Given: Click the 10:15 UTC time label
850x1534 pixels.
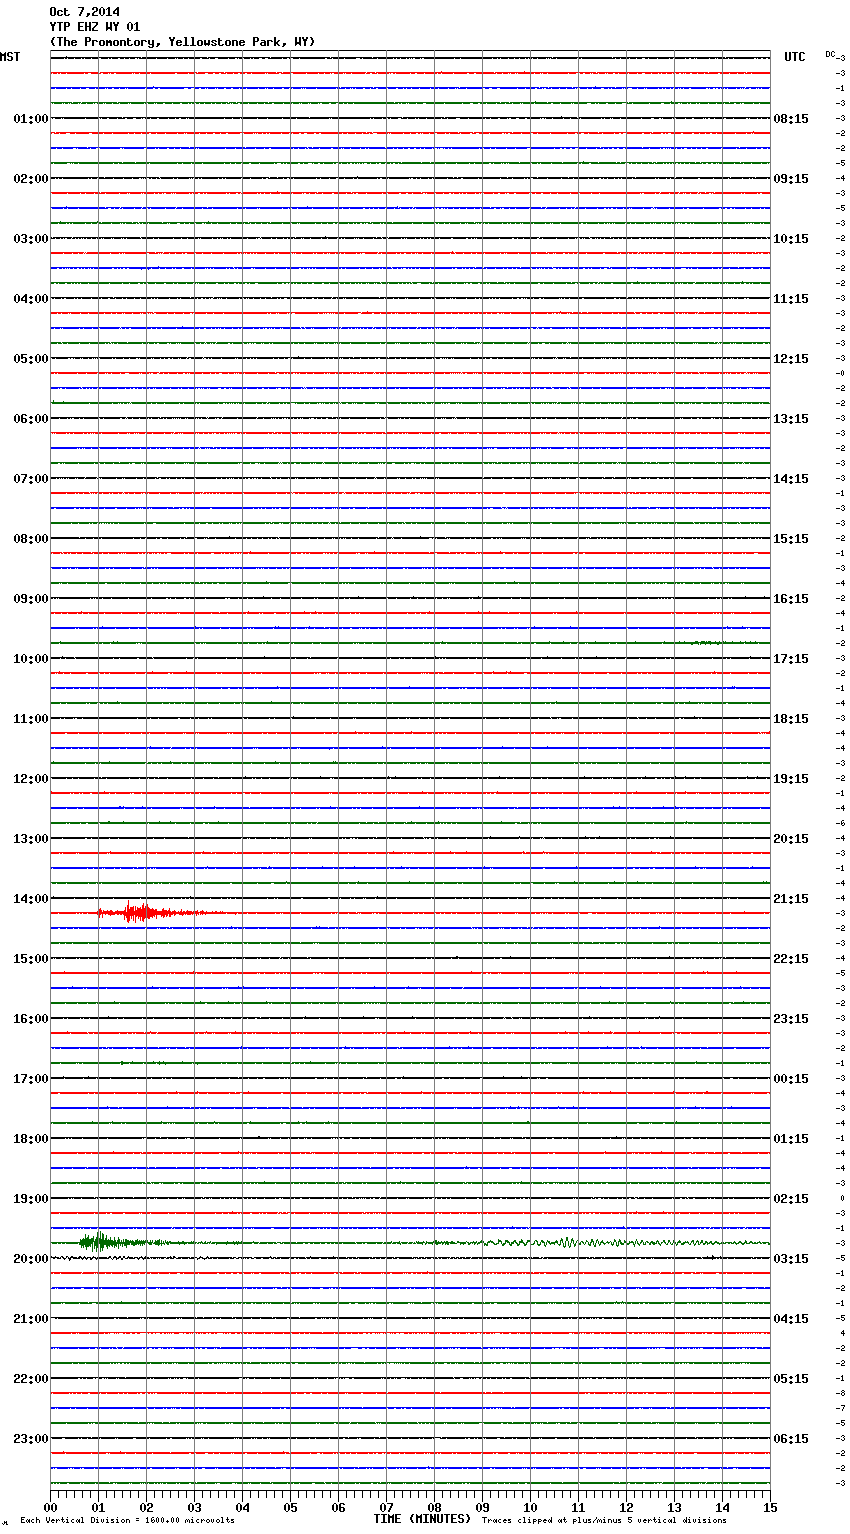Looking at the screenshot, I should 791,239.
